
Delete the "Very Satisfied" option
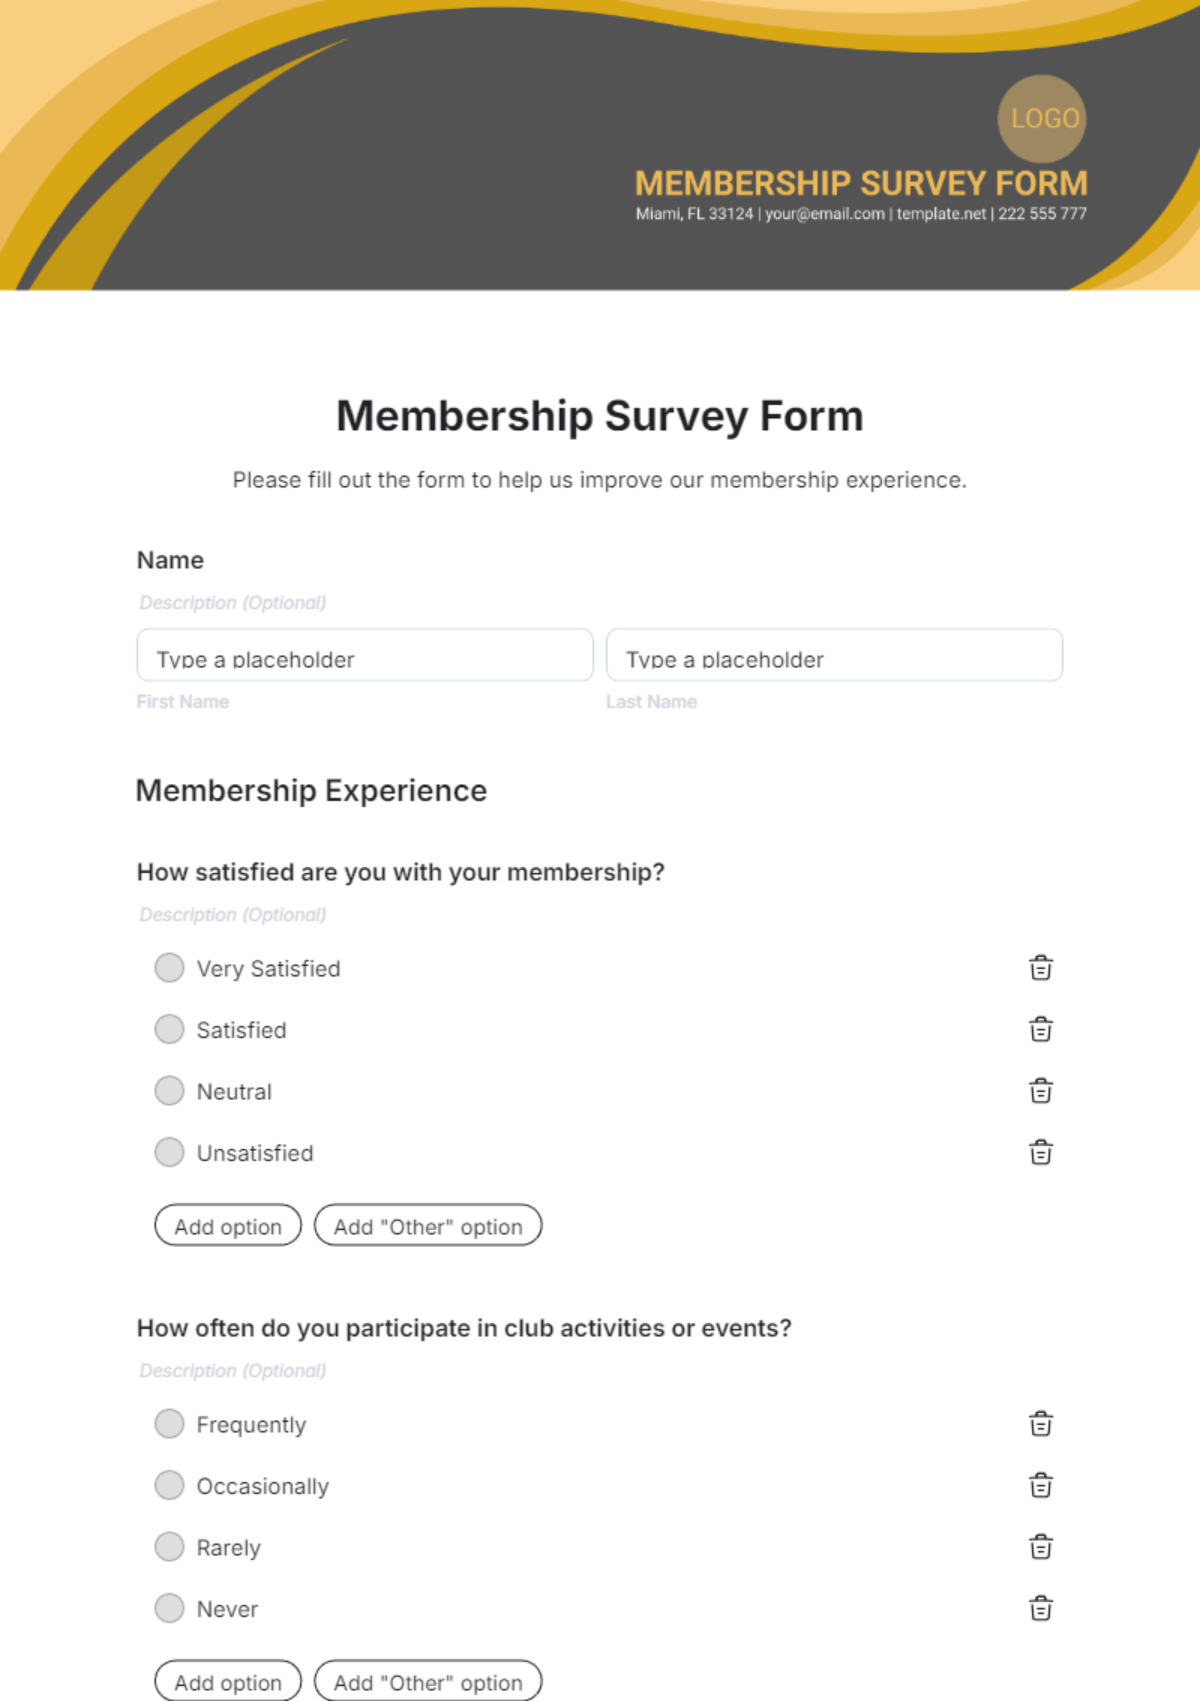tap(1040, 968)
